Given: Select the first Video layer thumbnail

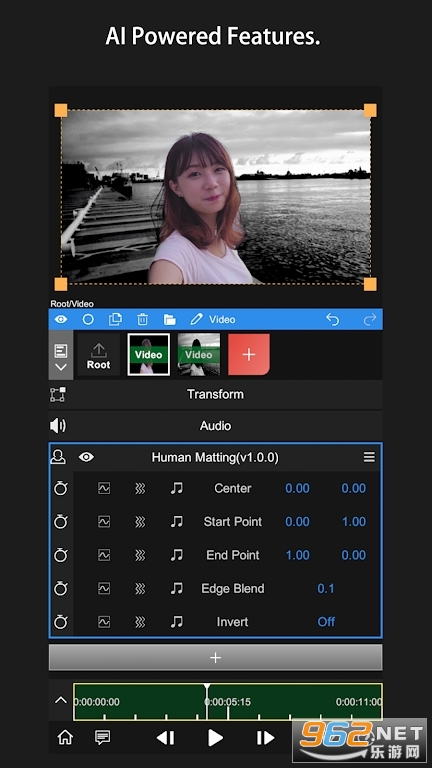Looking at the screenshot, I should pos(148,355).
